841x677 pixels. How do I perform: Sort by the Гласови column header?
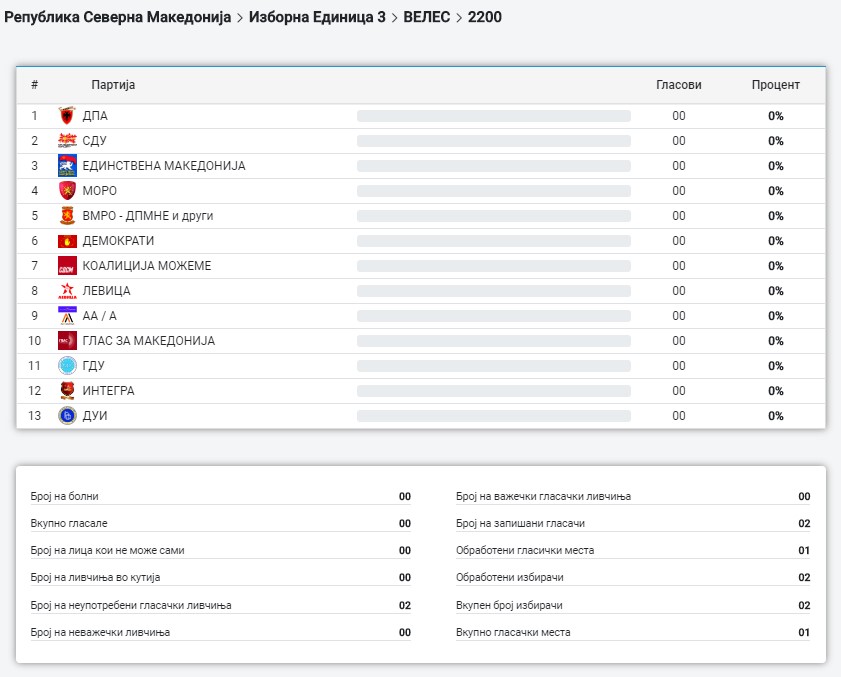pos(678,85)
